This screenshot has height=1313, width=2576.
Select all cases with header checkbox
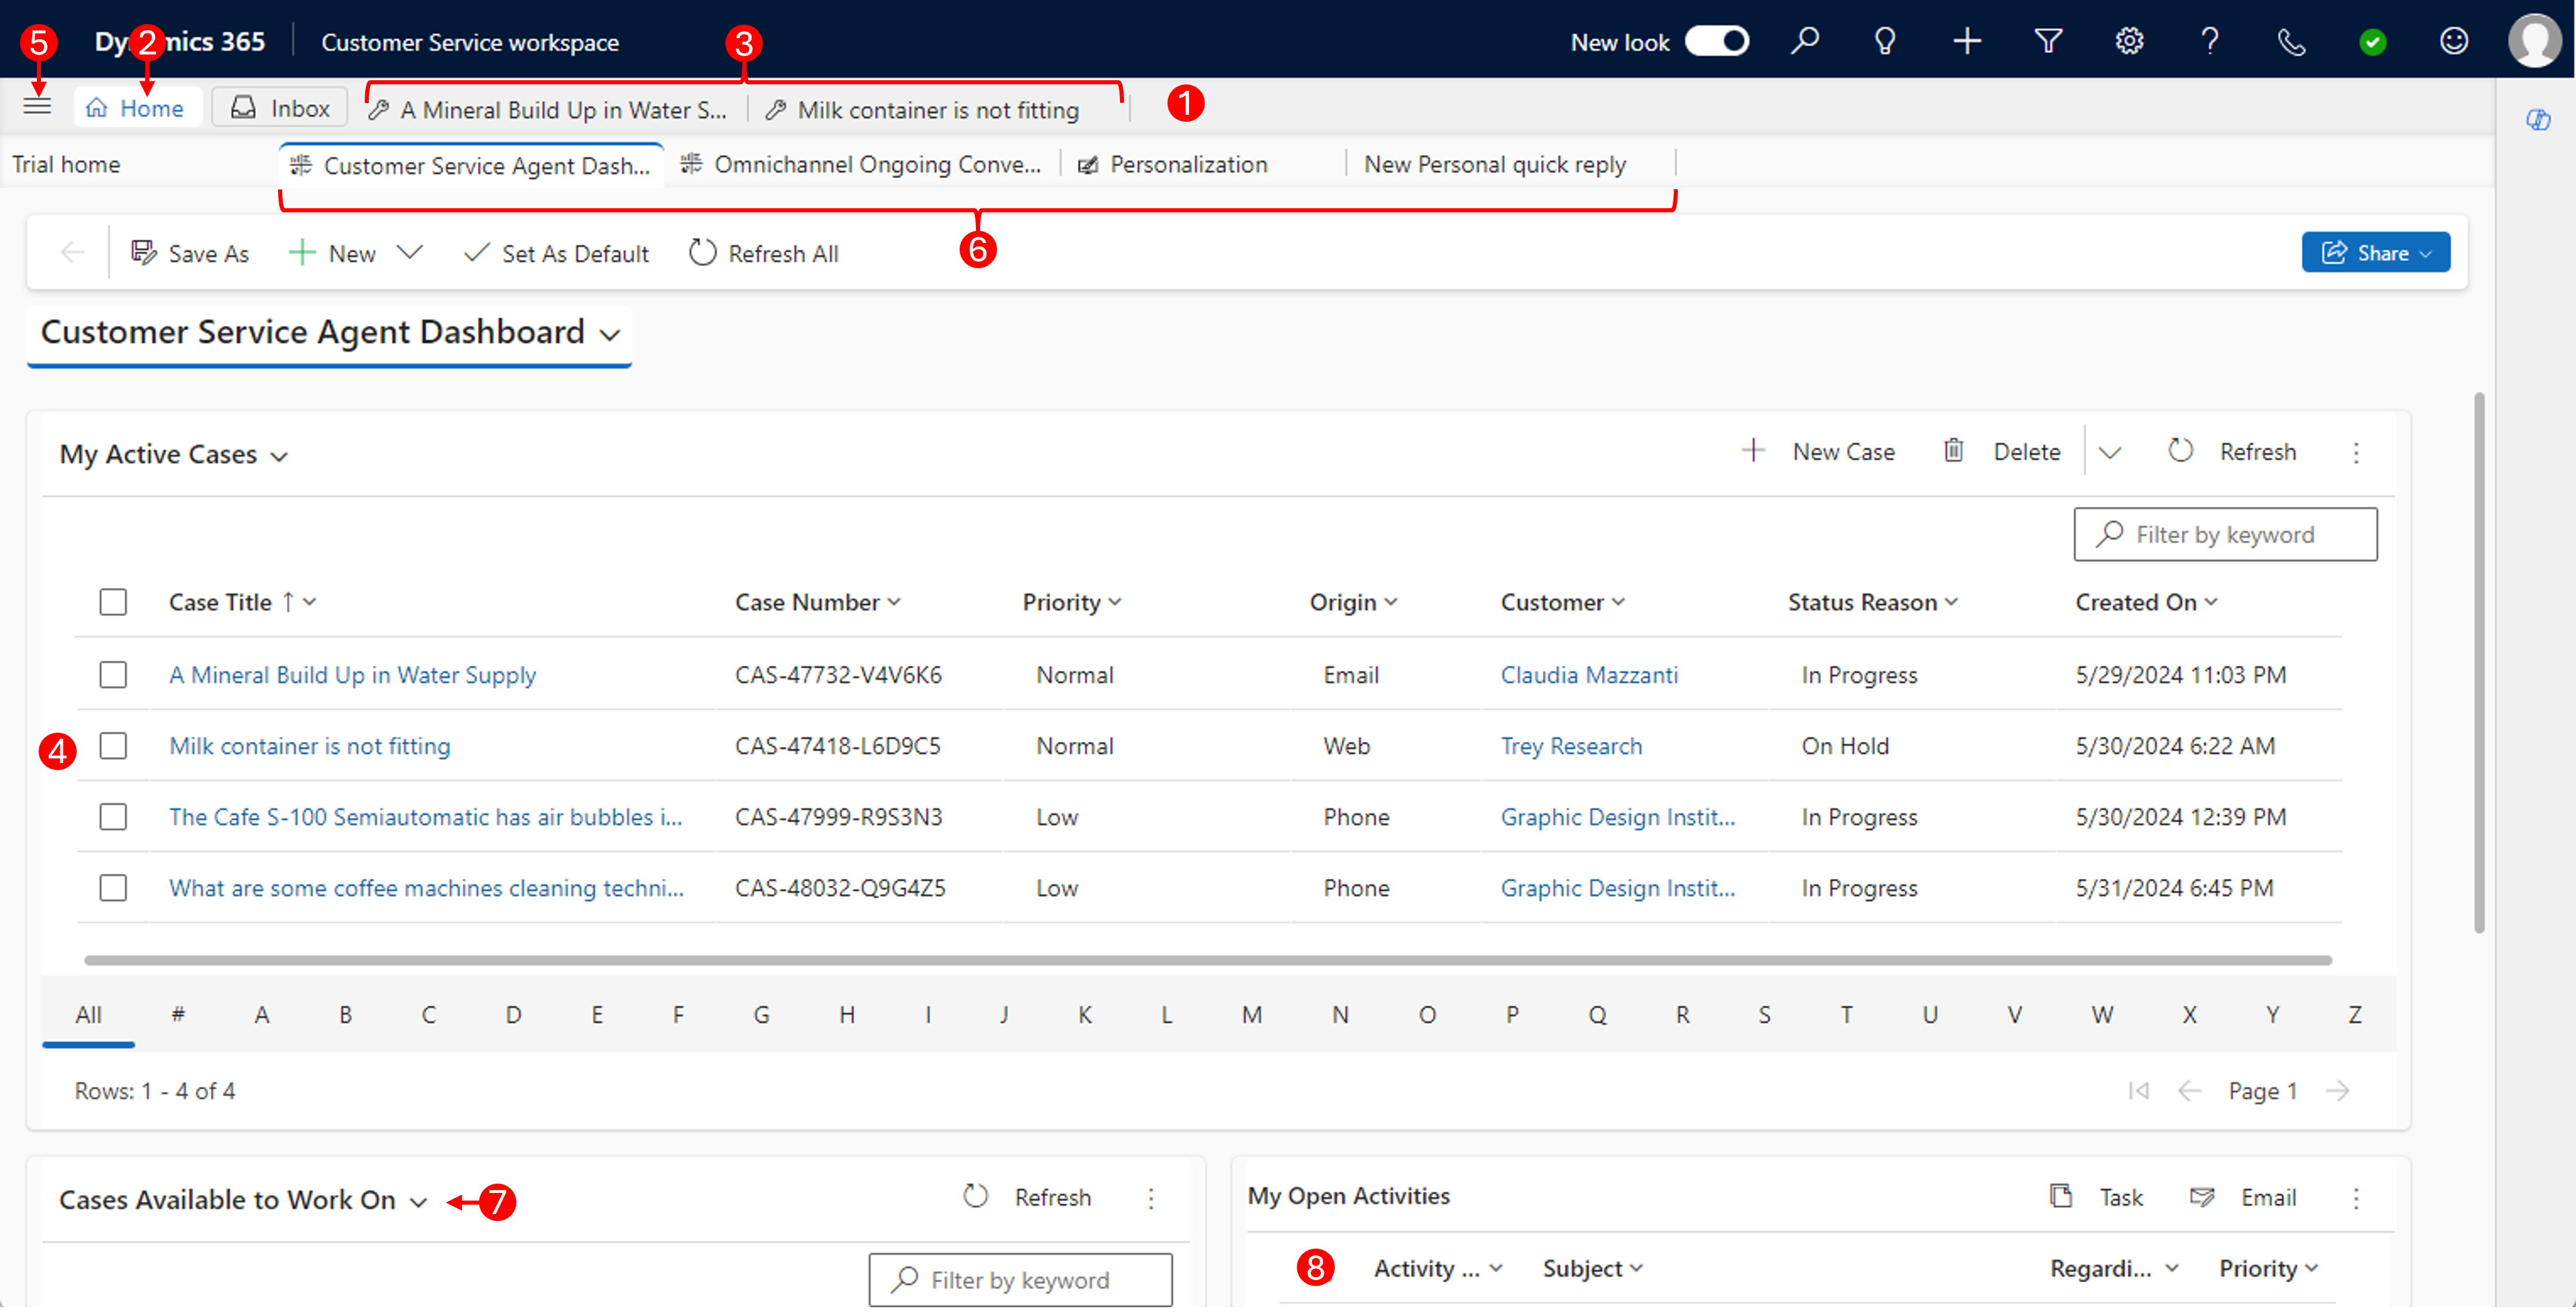point(113,601)
